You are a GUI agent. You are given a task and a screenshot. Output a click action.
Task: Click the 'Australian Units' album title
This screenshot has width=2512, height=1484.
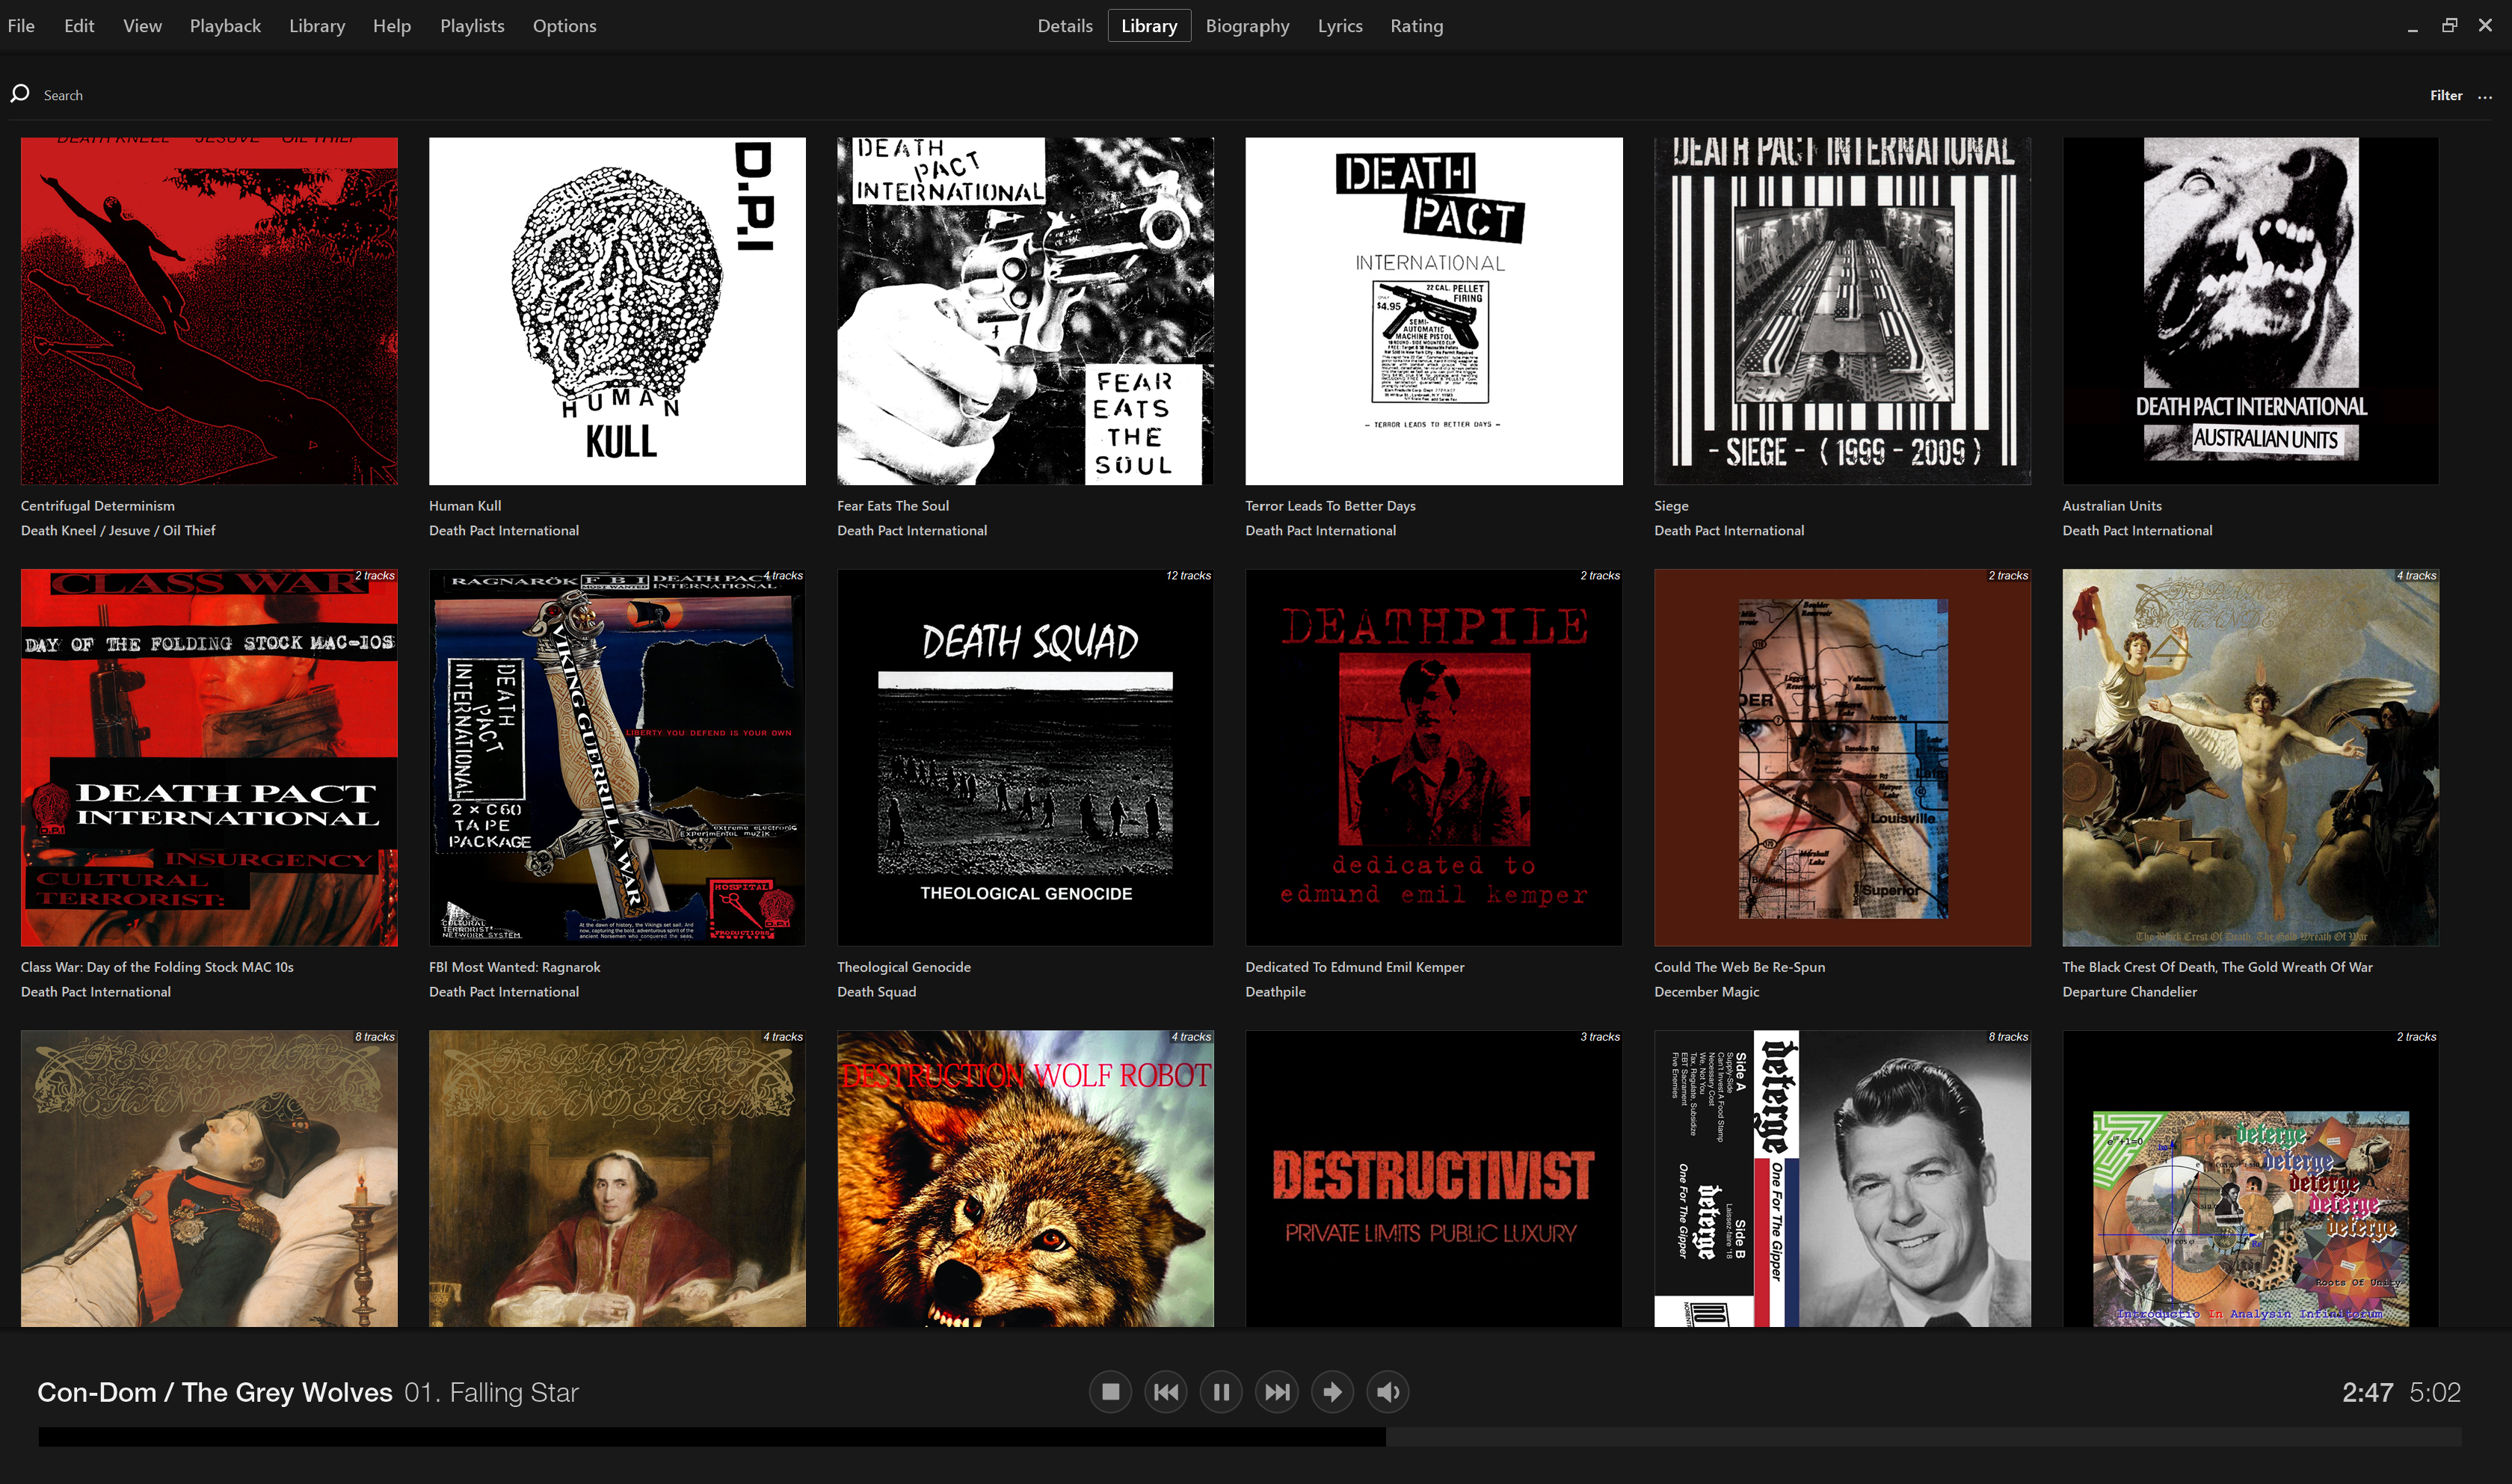click(x=2112, y=506)
